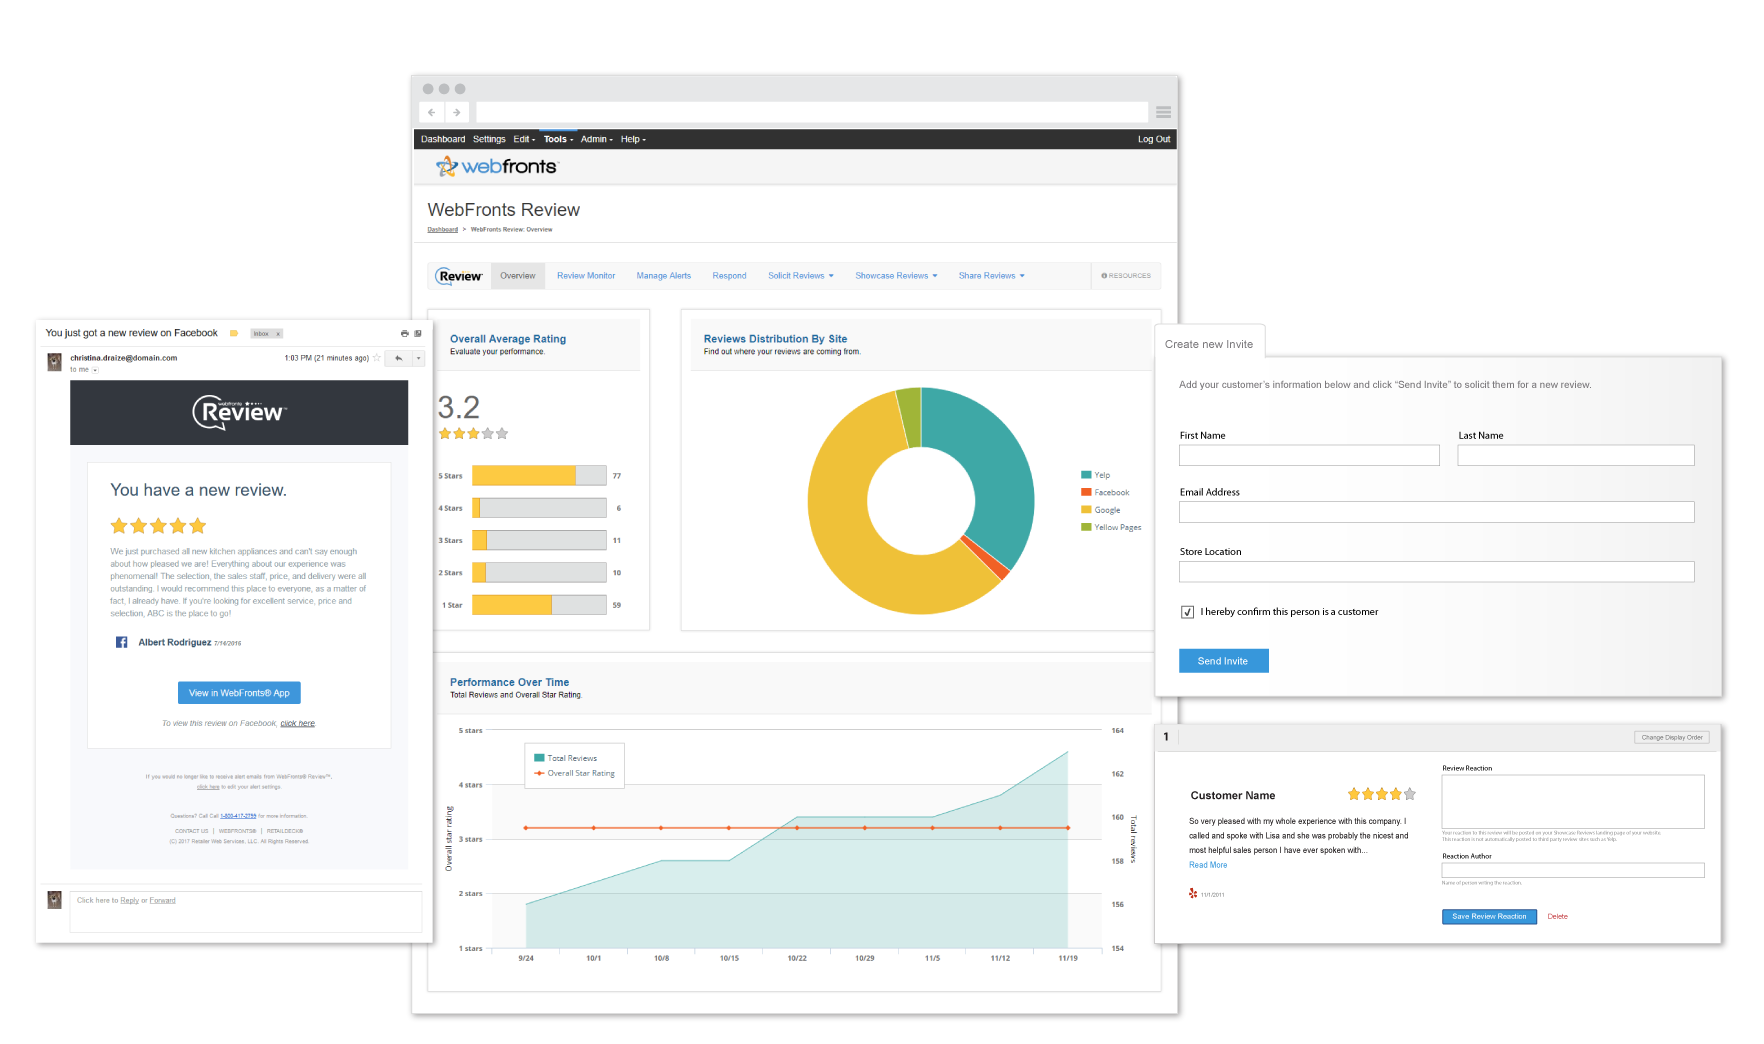This screenshot has width=1764, height=1044.
Task: Click the browser back arrow
Action: 431,112
